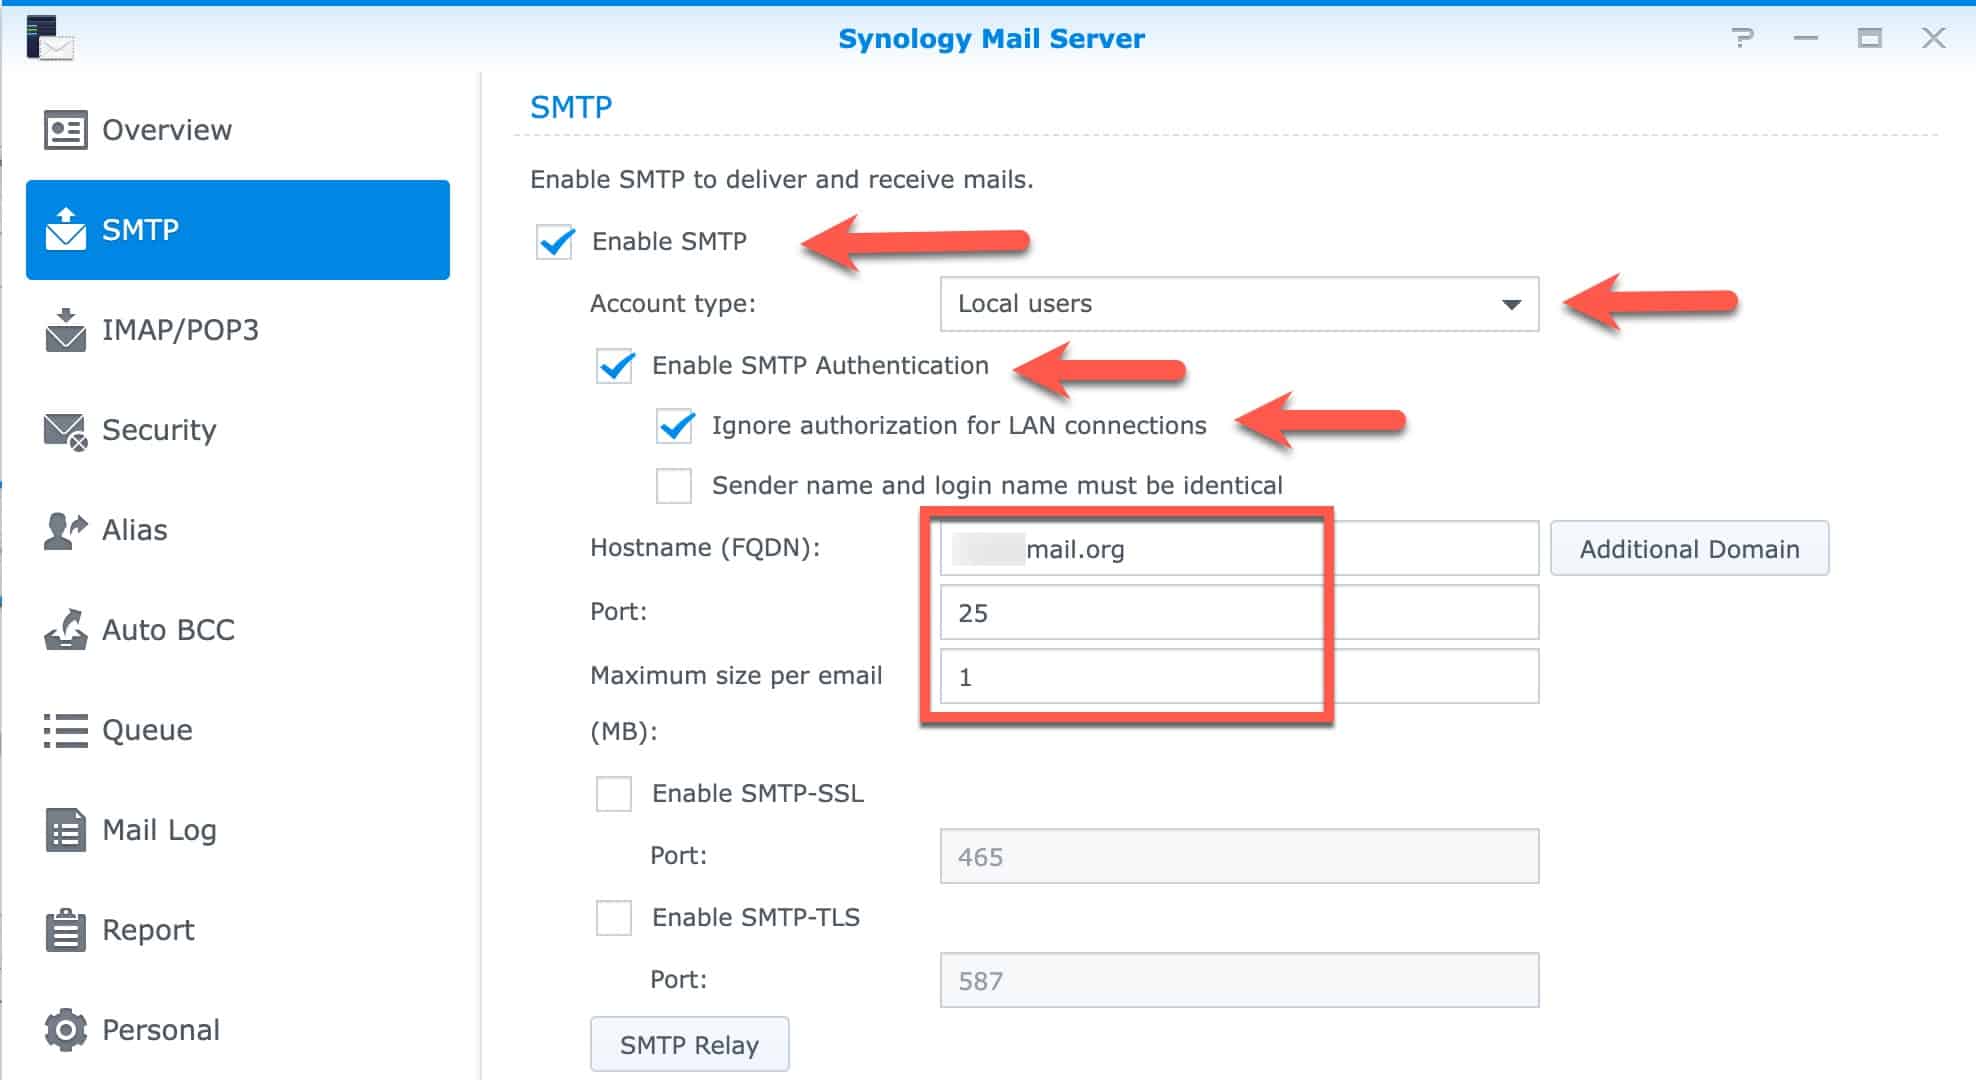Screen dimensions: 1976x1080
Task: Click the Synology Mail Server app icon
Action: tap(50, 38)
